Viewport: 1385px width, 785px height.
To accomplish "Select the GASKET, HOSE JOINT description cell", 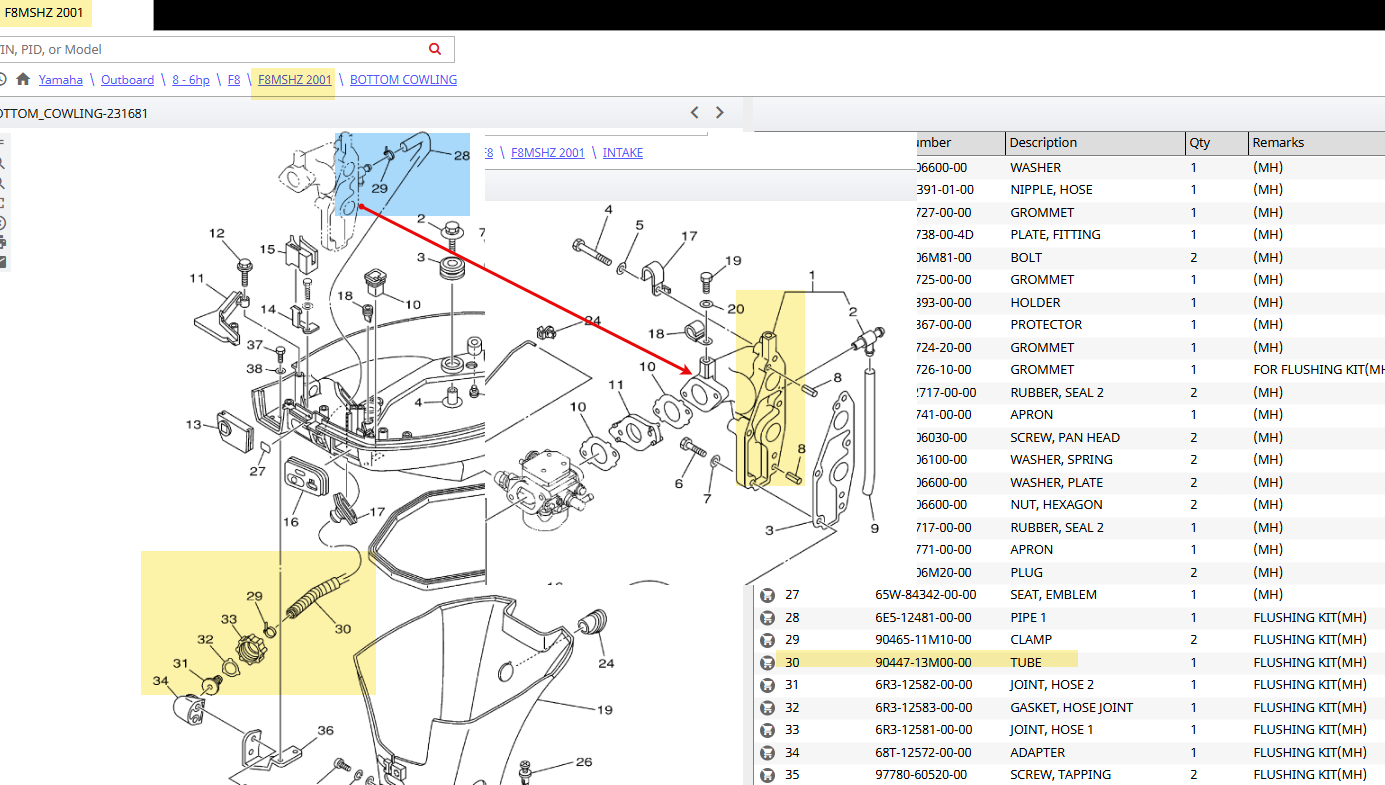I will (1071, 707).
